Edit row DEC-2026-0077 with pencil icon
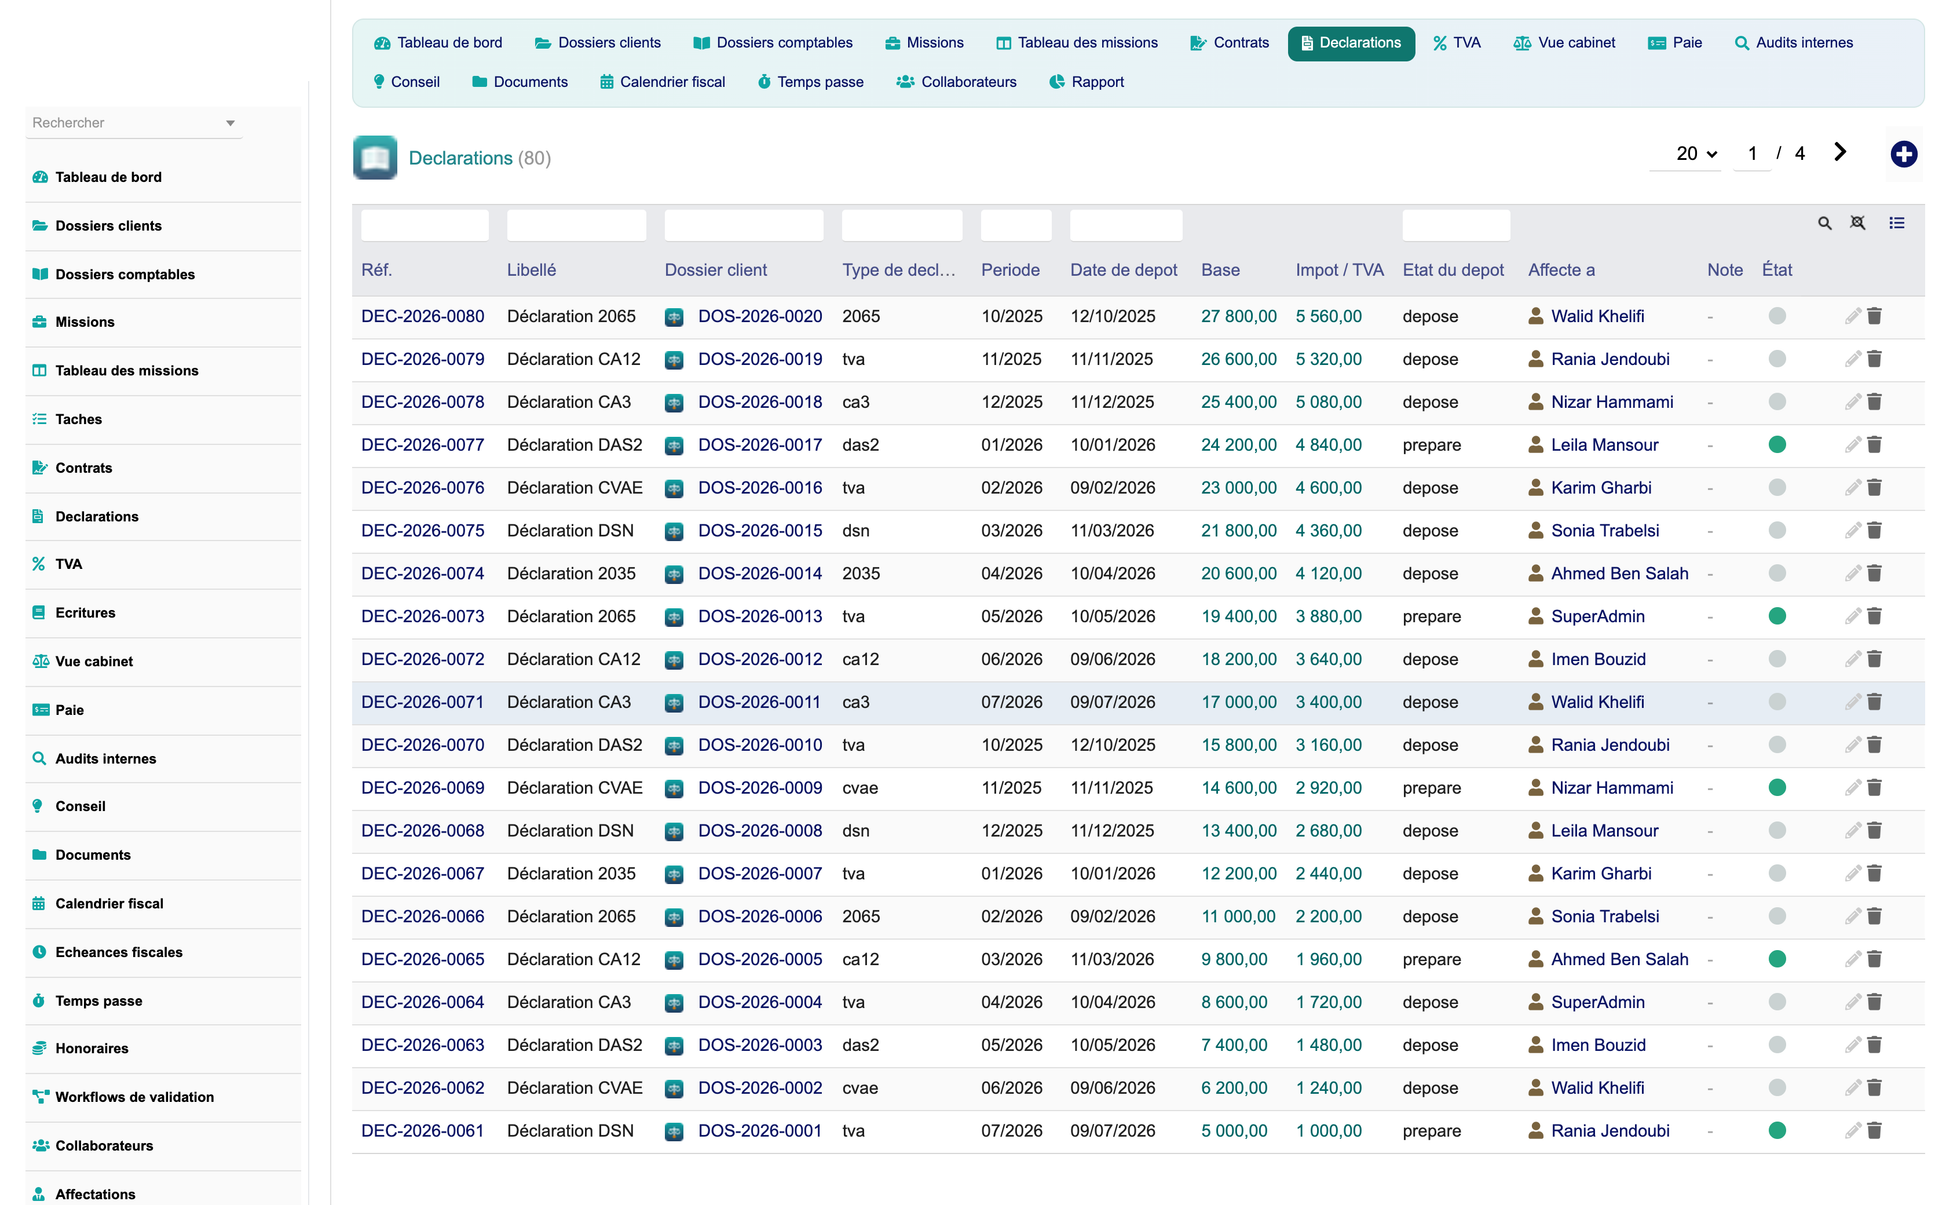Viewport: 1946px width, 1205px height. (1852, 445)
